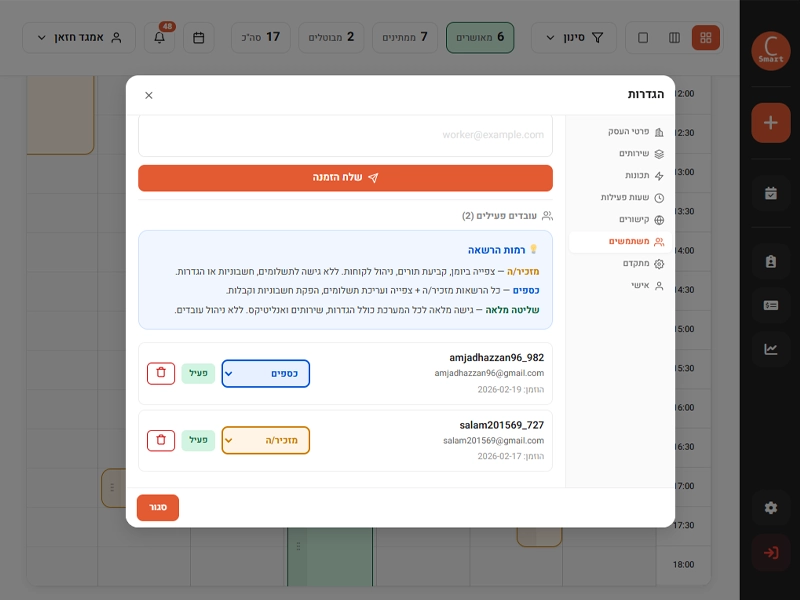This screenshot has height=600, width=800.
Task: Click the שלח הזמנה send invite button
Action: point(345,178)
